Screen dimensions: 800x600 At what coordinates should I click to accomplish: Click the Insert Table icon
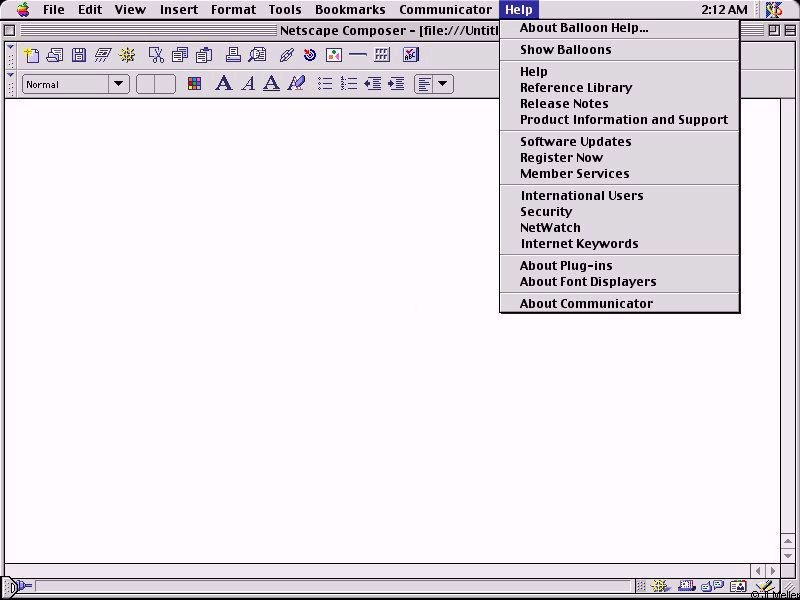(382, 55)
